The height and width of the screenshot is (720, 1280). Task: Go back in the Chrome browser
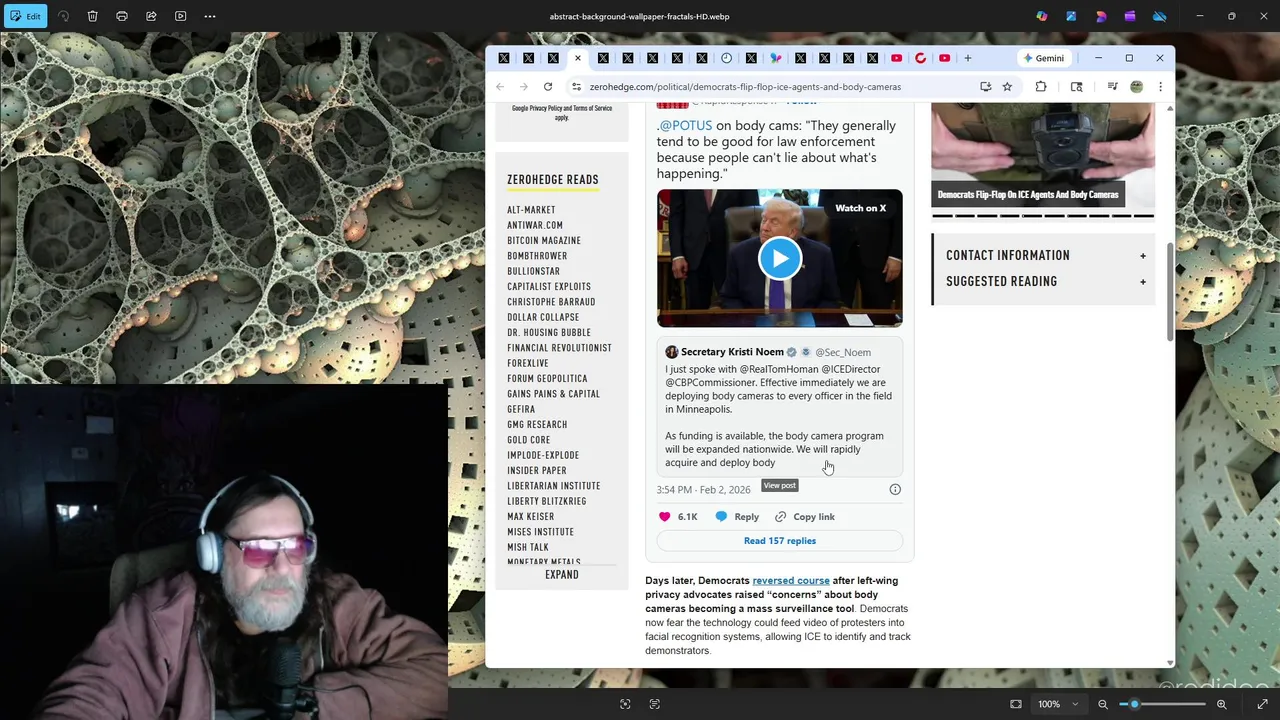click(x=500, y=87)
